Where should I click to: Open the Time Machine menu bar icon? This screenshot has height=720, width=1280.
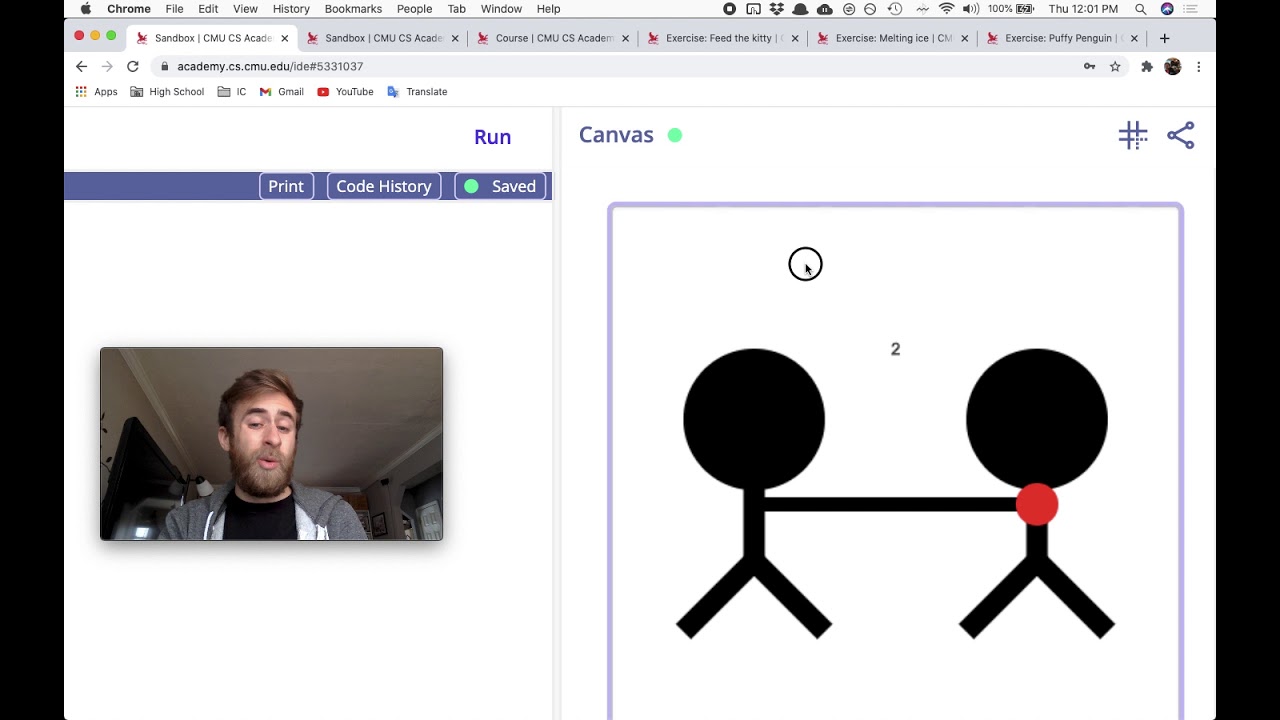pos(895,9)
